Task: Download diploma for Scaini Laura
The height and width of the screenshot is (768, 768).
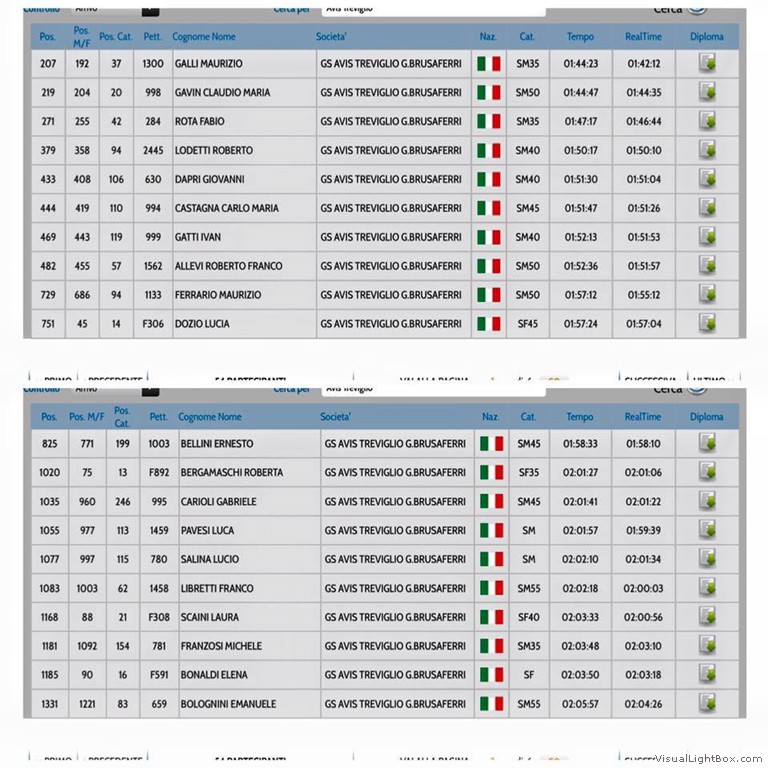Action: (x=707, y=617)
